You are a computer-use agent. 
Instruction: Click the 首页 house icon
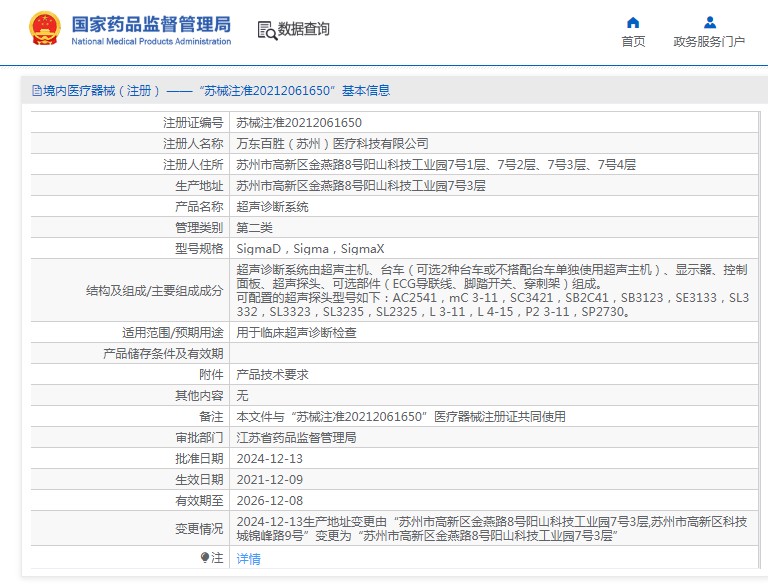[x=633, y=22]
